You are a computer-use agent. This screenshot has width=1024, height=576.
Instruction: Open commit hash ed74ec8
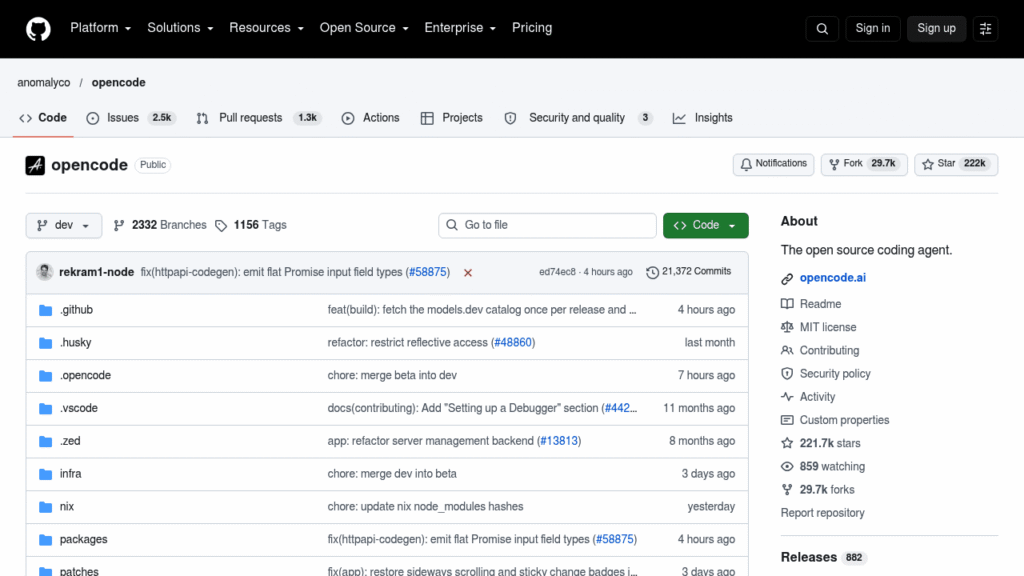[557, 272]
